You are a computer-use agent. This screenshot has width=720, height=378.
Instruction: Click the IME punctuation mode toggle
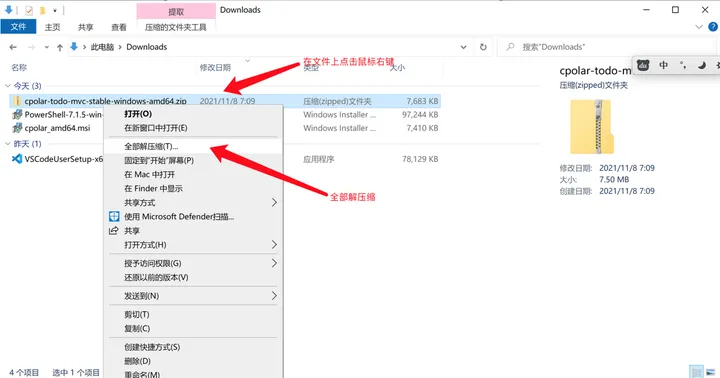(683, 65)
